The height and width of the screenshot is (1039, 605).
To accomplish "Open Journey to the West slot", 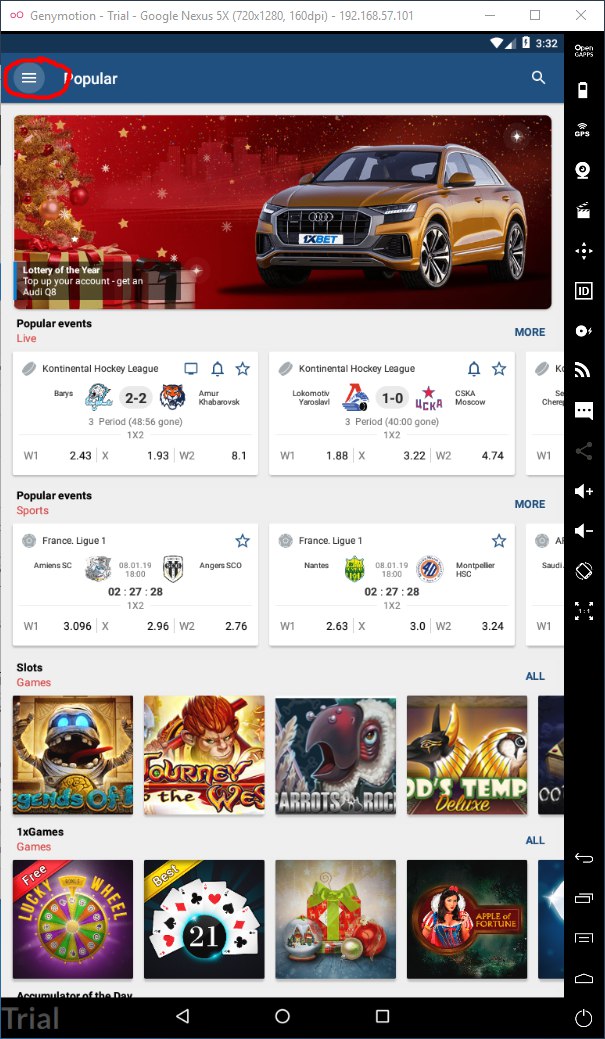I will (204, 755).
